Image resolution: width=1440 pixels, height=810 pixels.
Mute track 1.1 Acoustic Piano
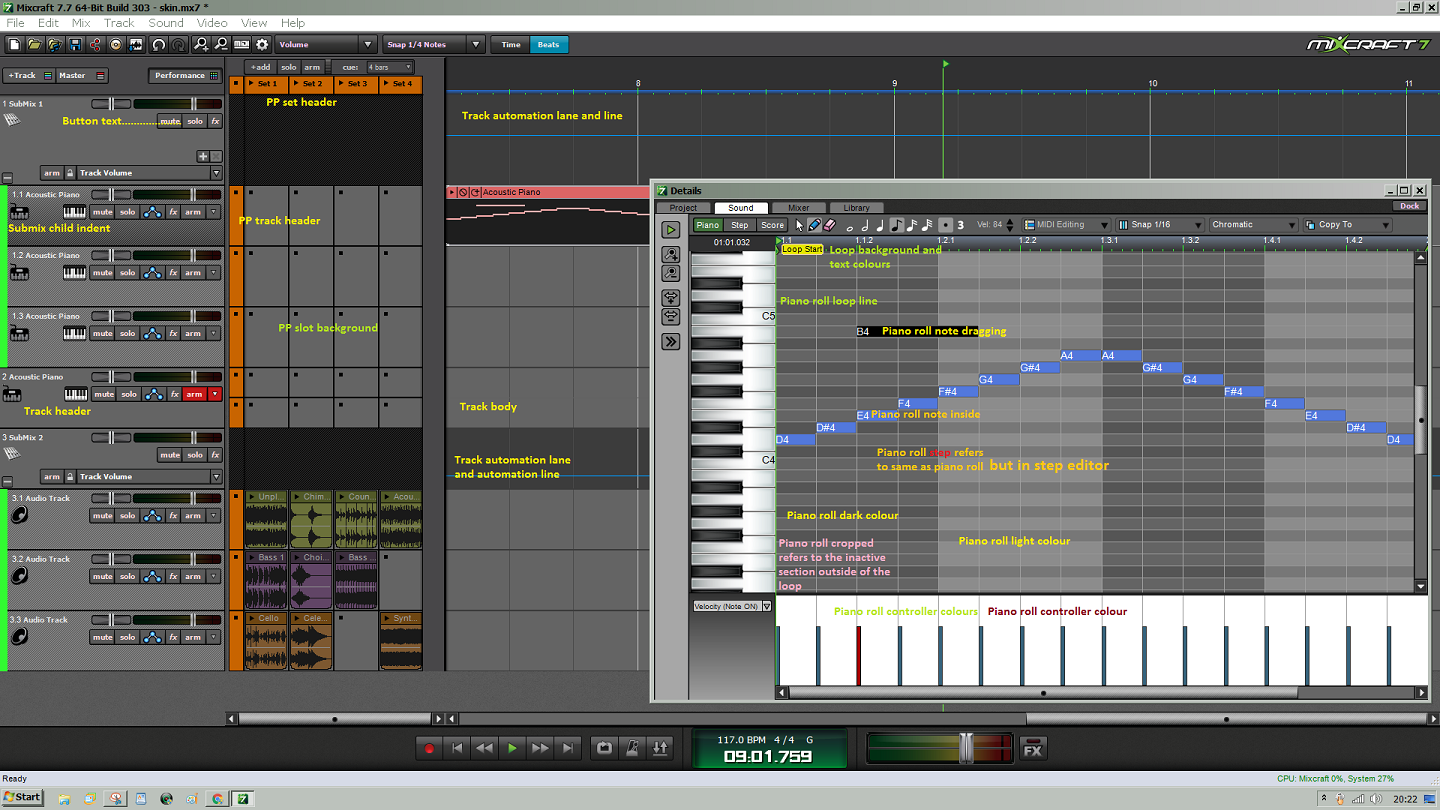coord(102,212)
